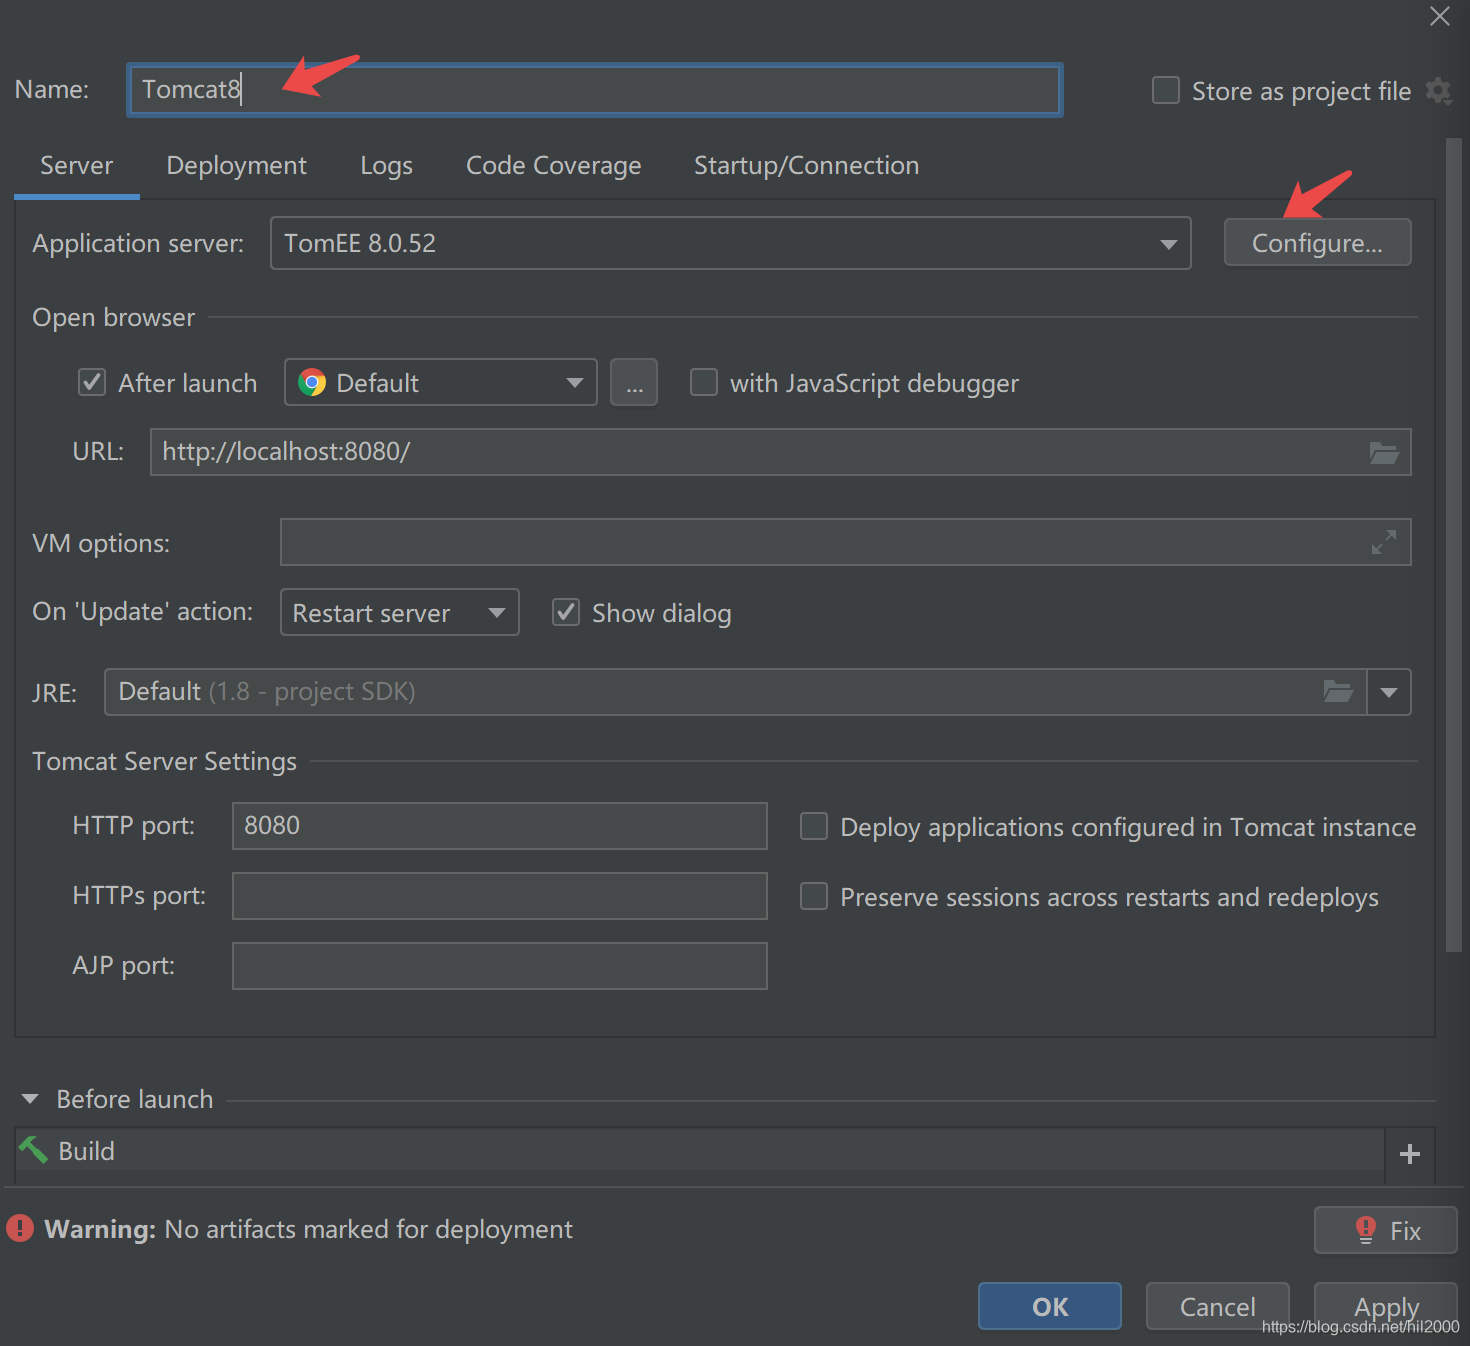Browse for a JRE with the folder icon

click(1338, 691)
